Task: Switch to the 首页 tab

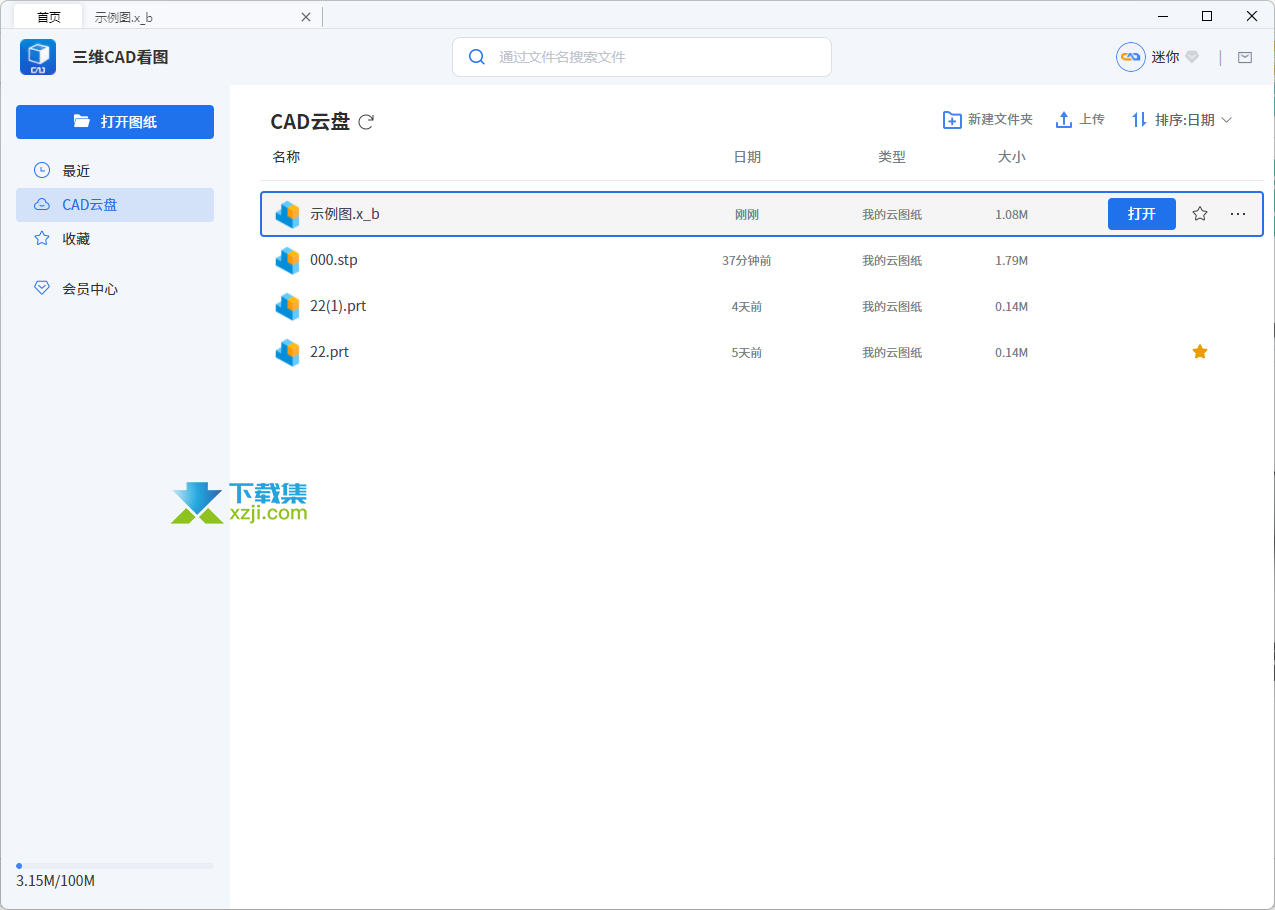Action: click(x=48, y=17)
